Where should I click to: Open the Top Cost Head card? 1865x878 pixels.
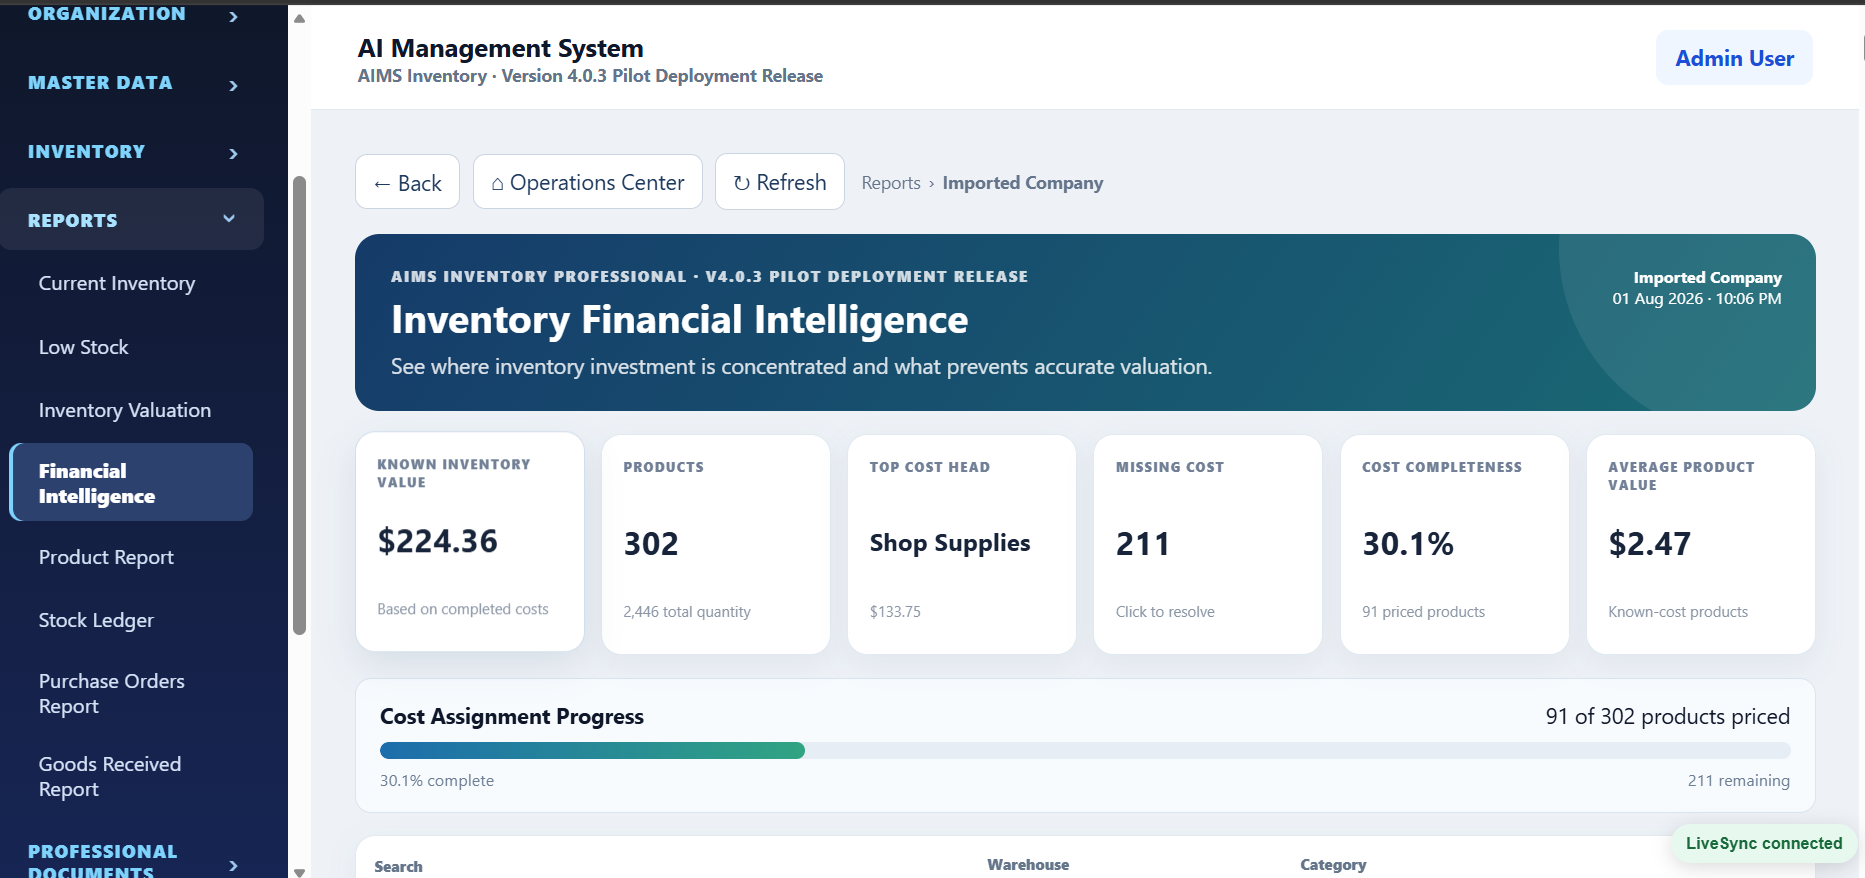pyautogui.click(x=962, y=544)
